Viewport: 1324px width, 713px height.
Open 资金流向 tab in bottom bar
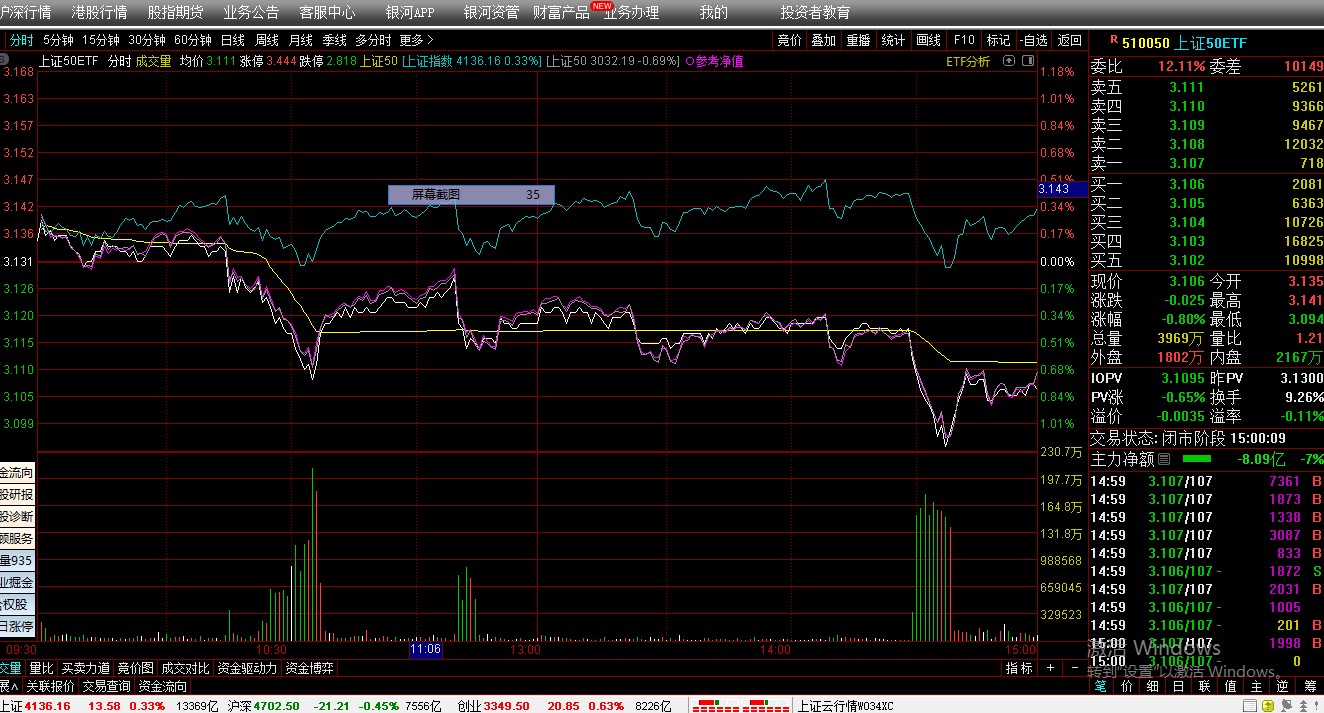pyautogui.click(x=162, y=686)
